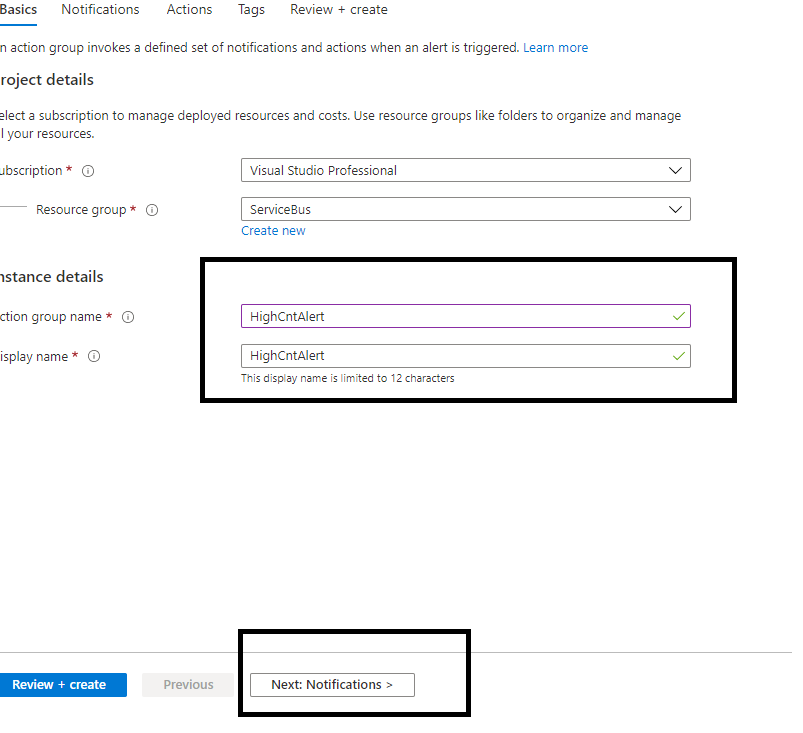Follow the Learn more link

[555, 48]
